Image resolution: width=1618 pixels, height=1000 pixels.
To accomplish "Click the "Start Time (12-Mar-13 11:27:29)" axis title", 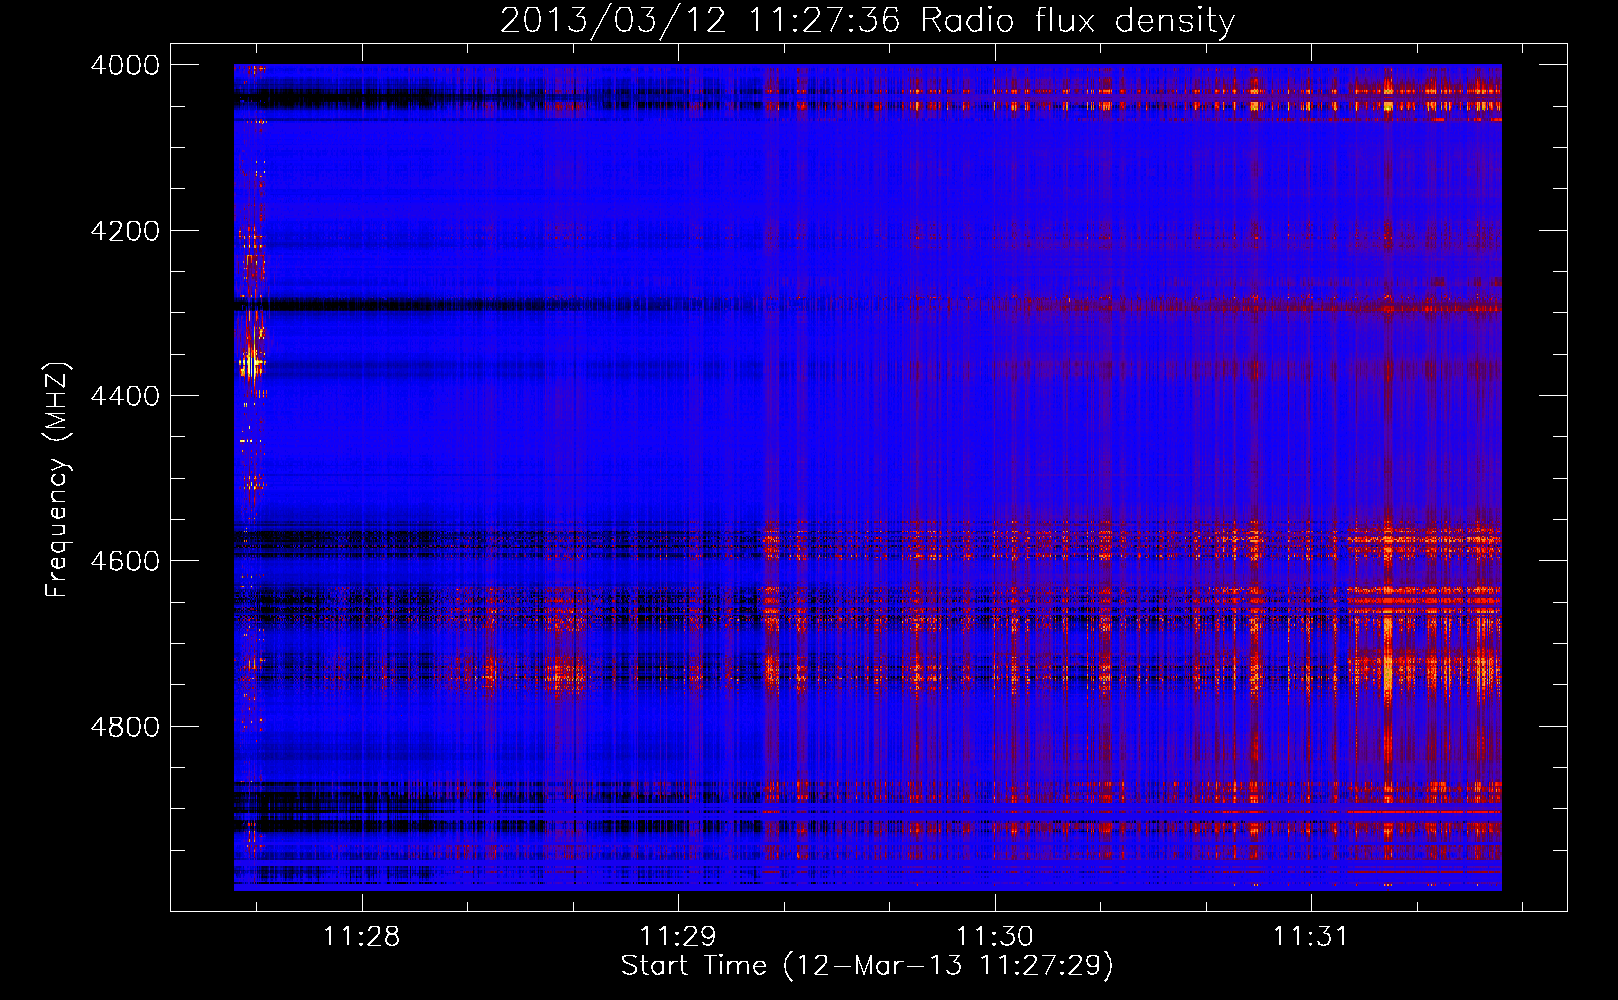I will click(867, 966).
